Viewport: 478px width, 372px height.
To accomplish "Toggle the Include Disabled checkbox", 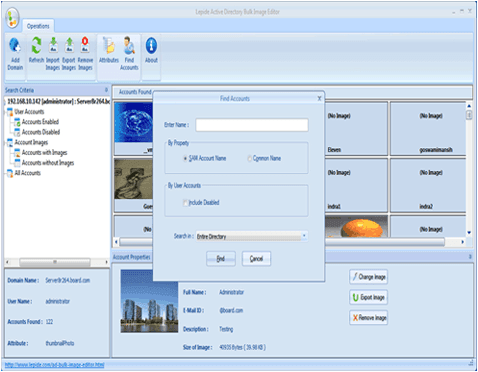I will 185,203.
